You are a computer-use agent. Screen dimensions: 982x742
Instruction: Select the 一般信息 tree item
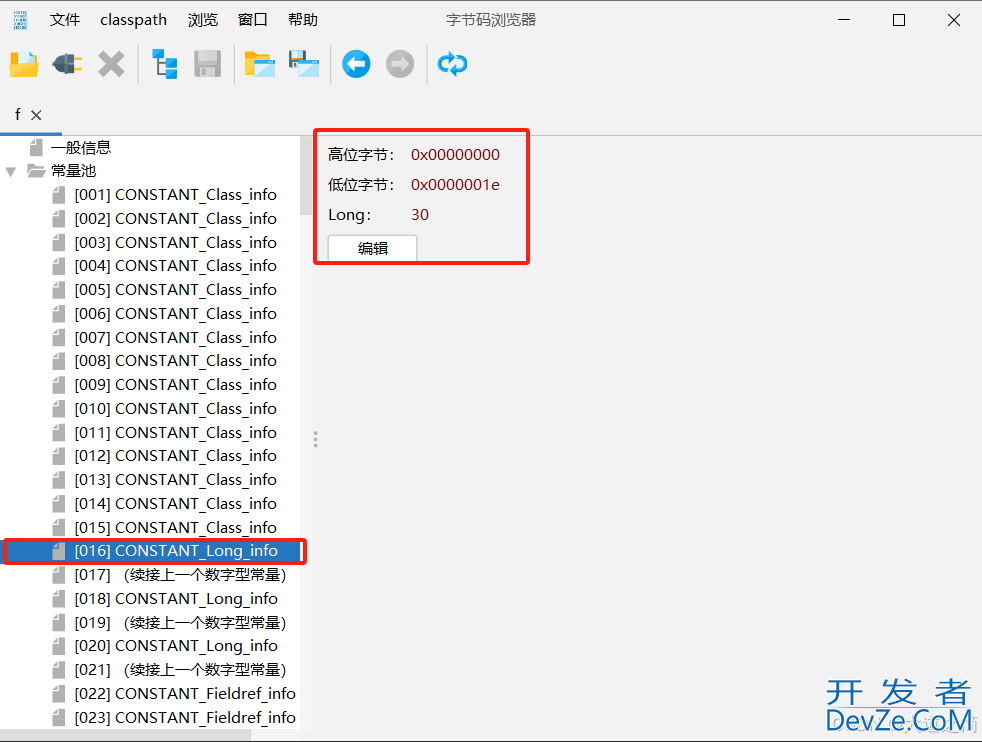pyautogui.click(x=81, y=148)
